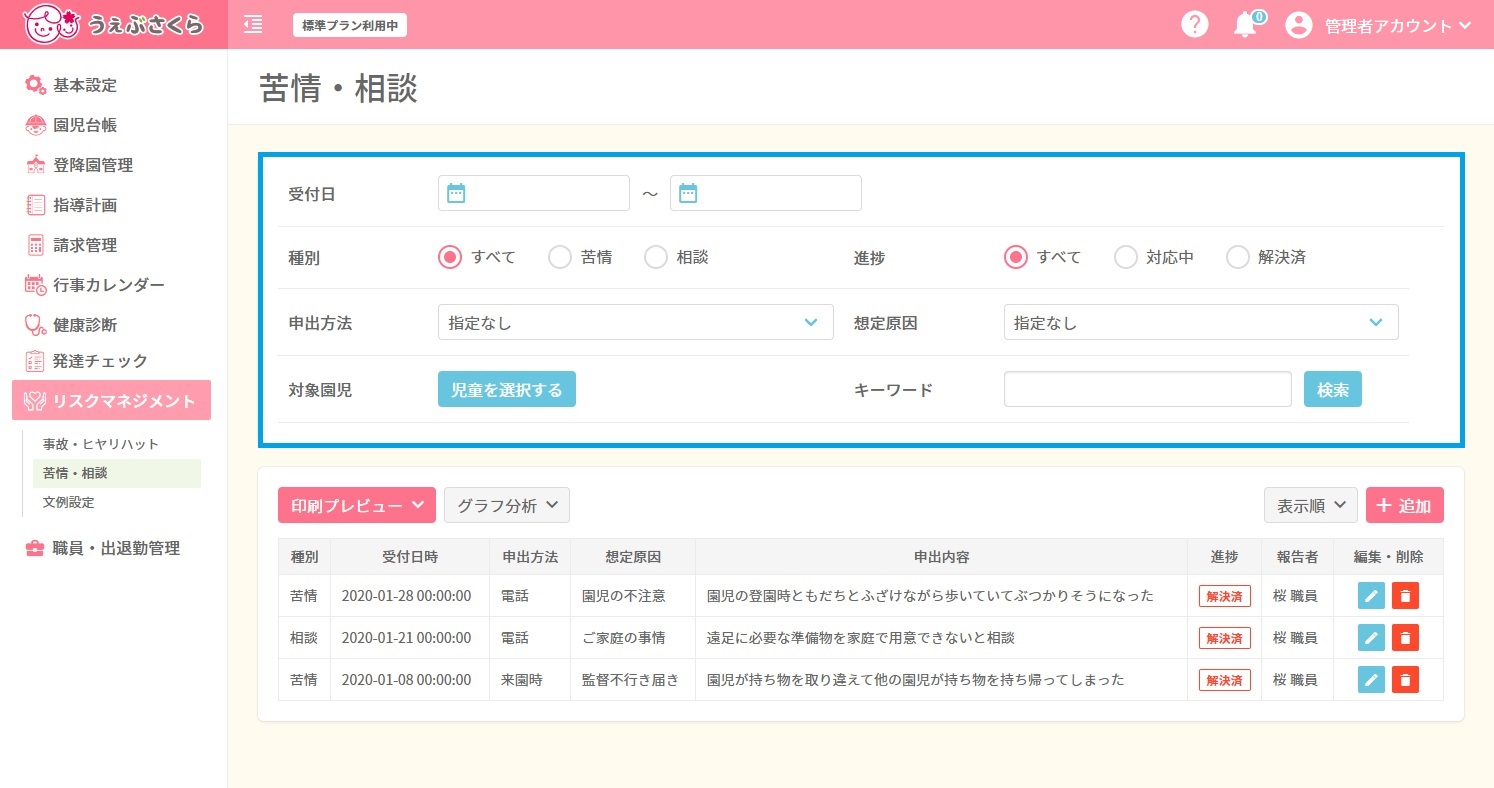Click 解決済 badge in 2020-01-28 row
Viewport: 1494px width, 788px height.
(1225, 596)
